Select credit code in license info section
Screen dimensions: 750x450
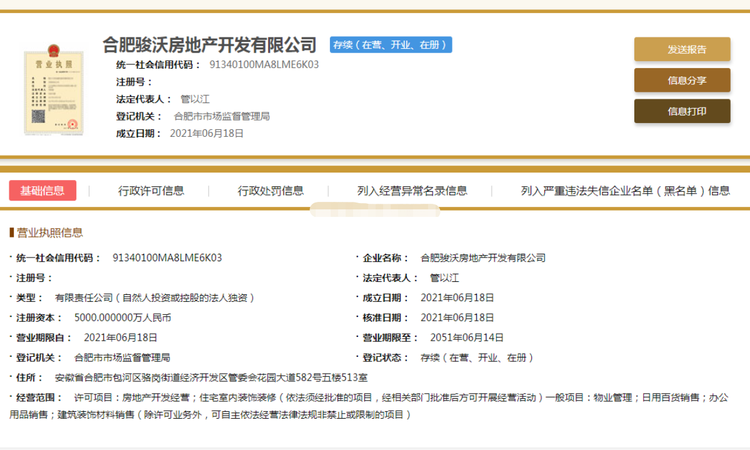[167, 258]
